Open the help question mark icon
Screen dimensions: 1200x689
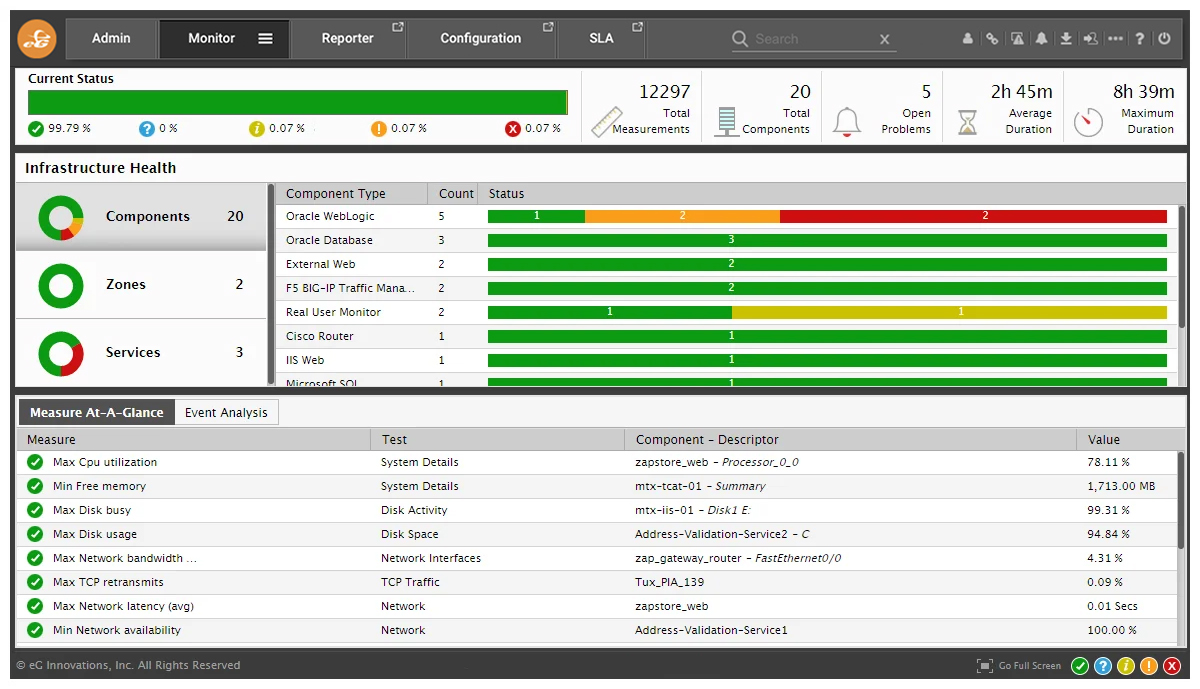pos(1139,39)
